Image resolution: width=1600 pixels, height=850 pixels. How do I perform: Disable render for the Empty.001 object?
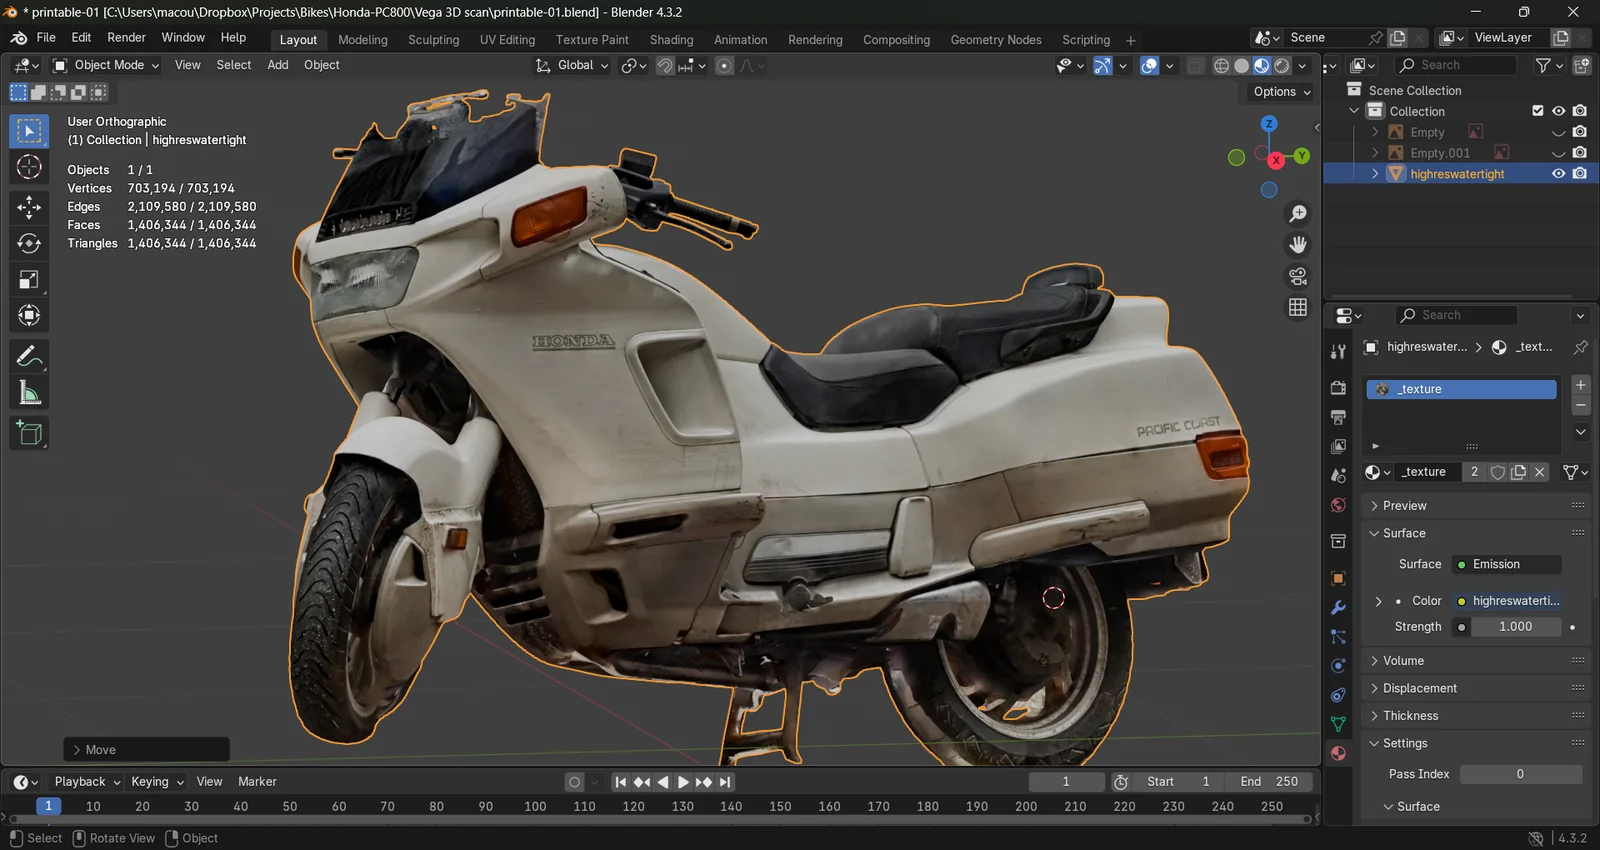pyautogui.click(x=1580, y=153)
